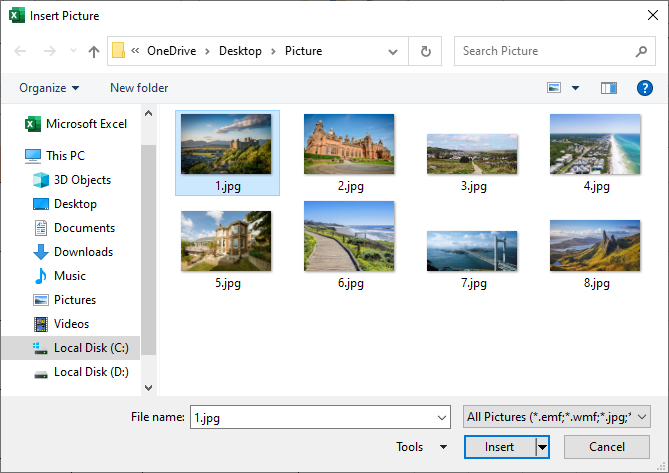This screenshot has width=669, height=473.
Task: Open Downloads folder in navigation pane
Action: click(x=83, y=252)
